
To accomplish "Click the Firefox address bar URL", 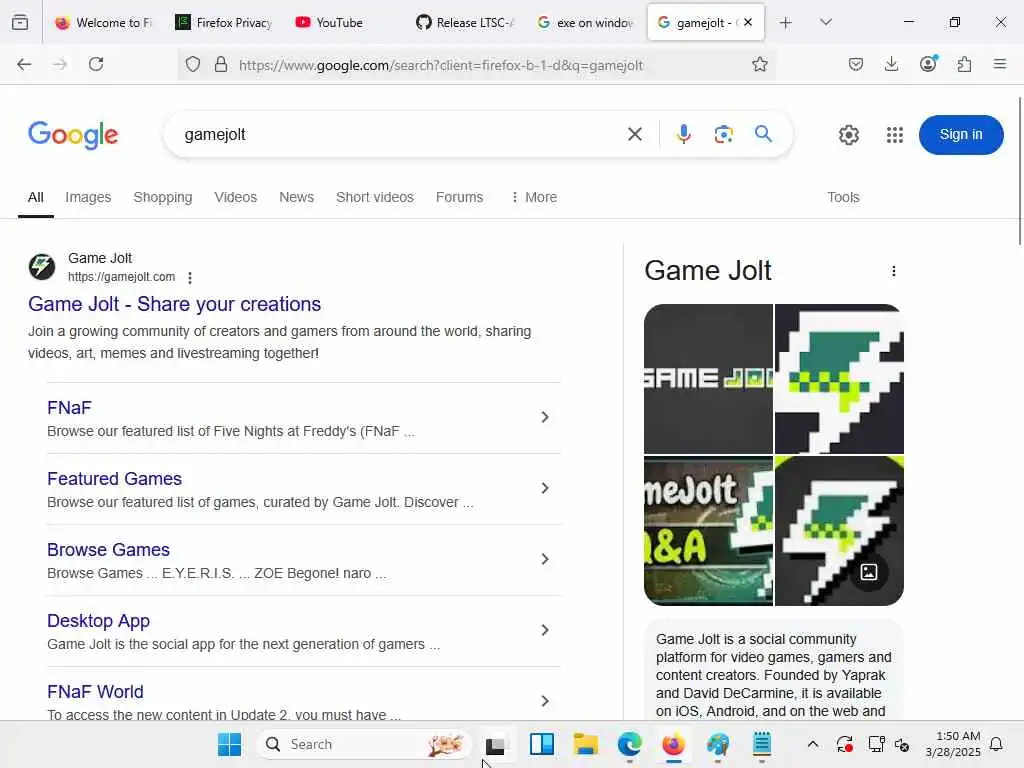I will [441, 65].
